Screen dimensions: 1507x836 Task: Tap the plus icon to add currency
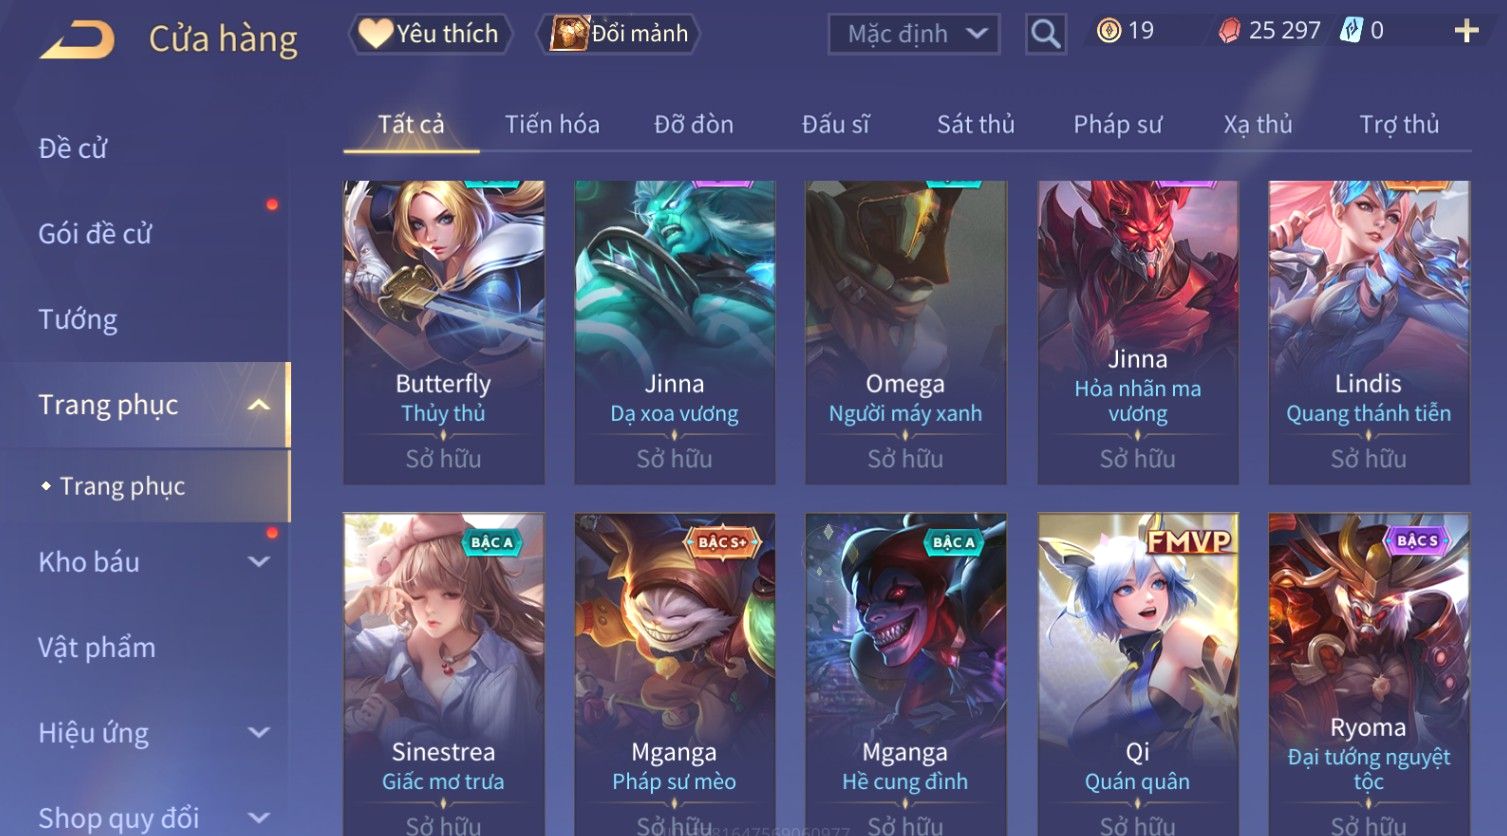[1466, 31]
